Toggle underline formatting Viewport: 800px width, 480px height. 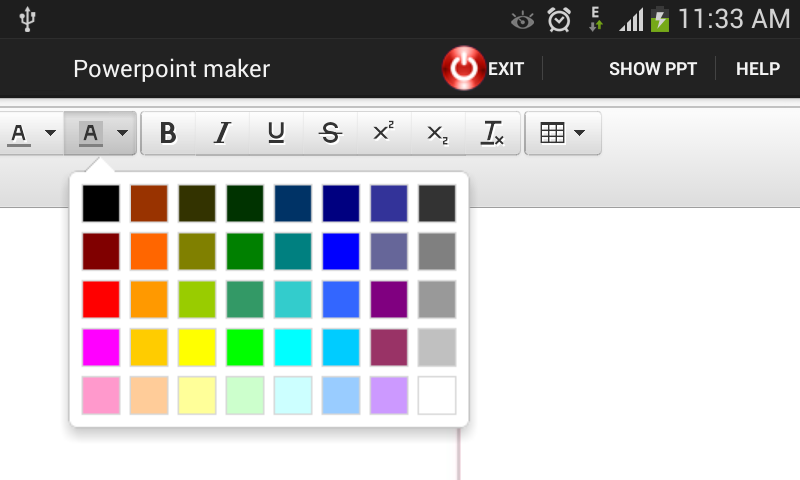click(276, 133)
